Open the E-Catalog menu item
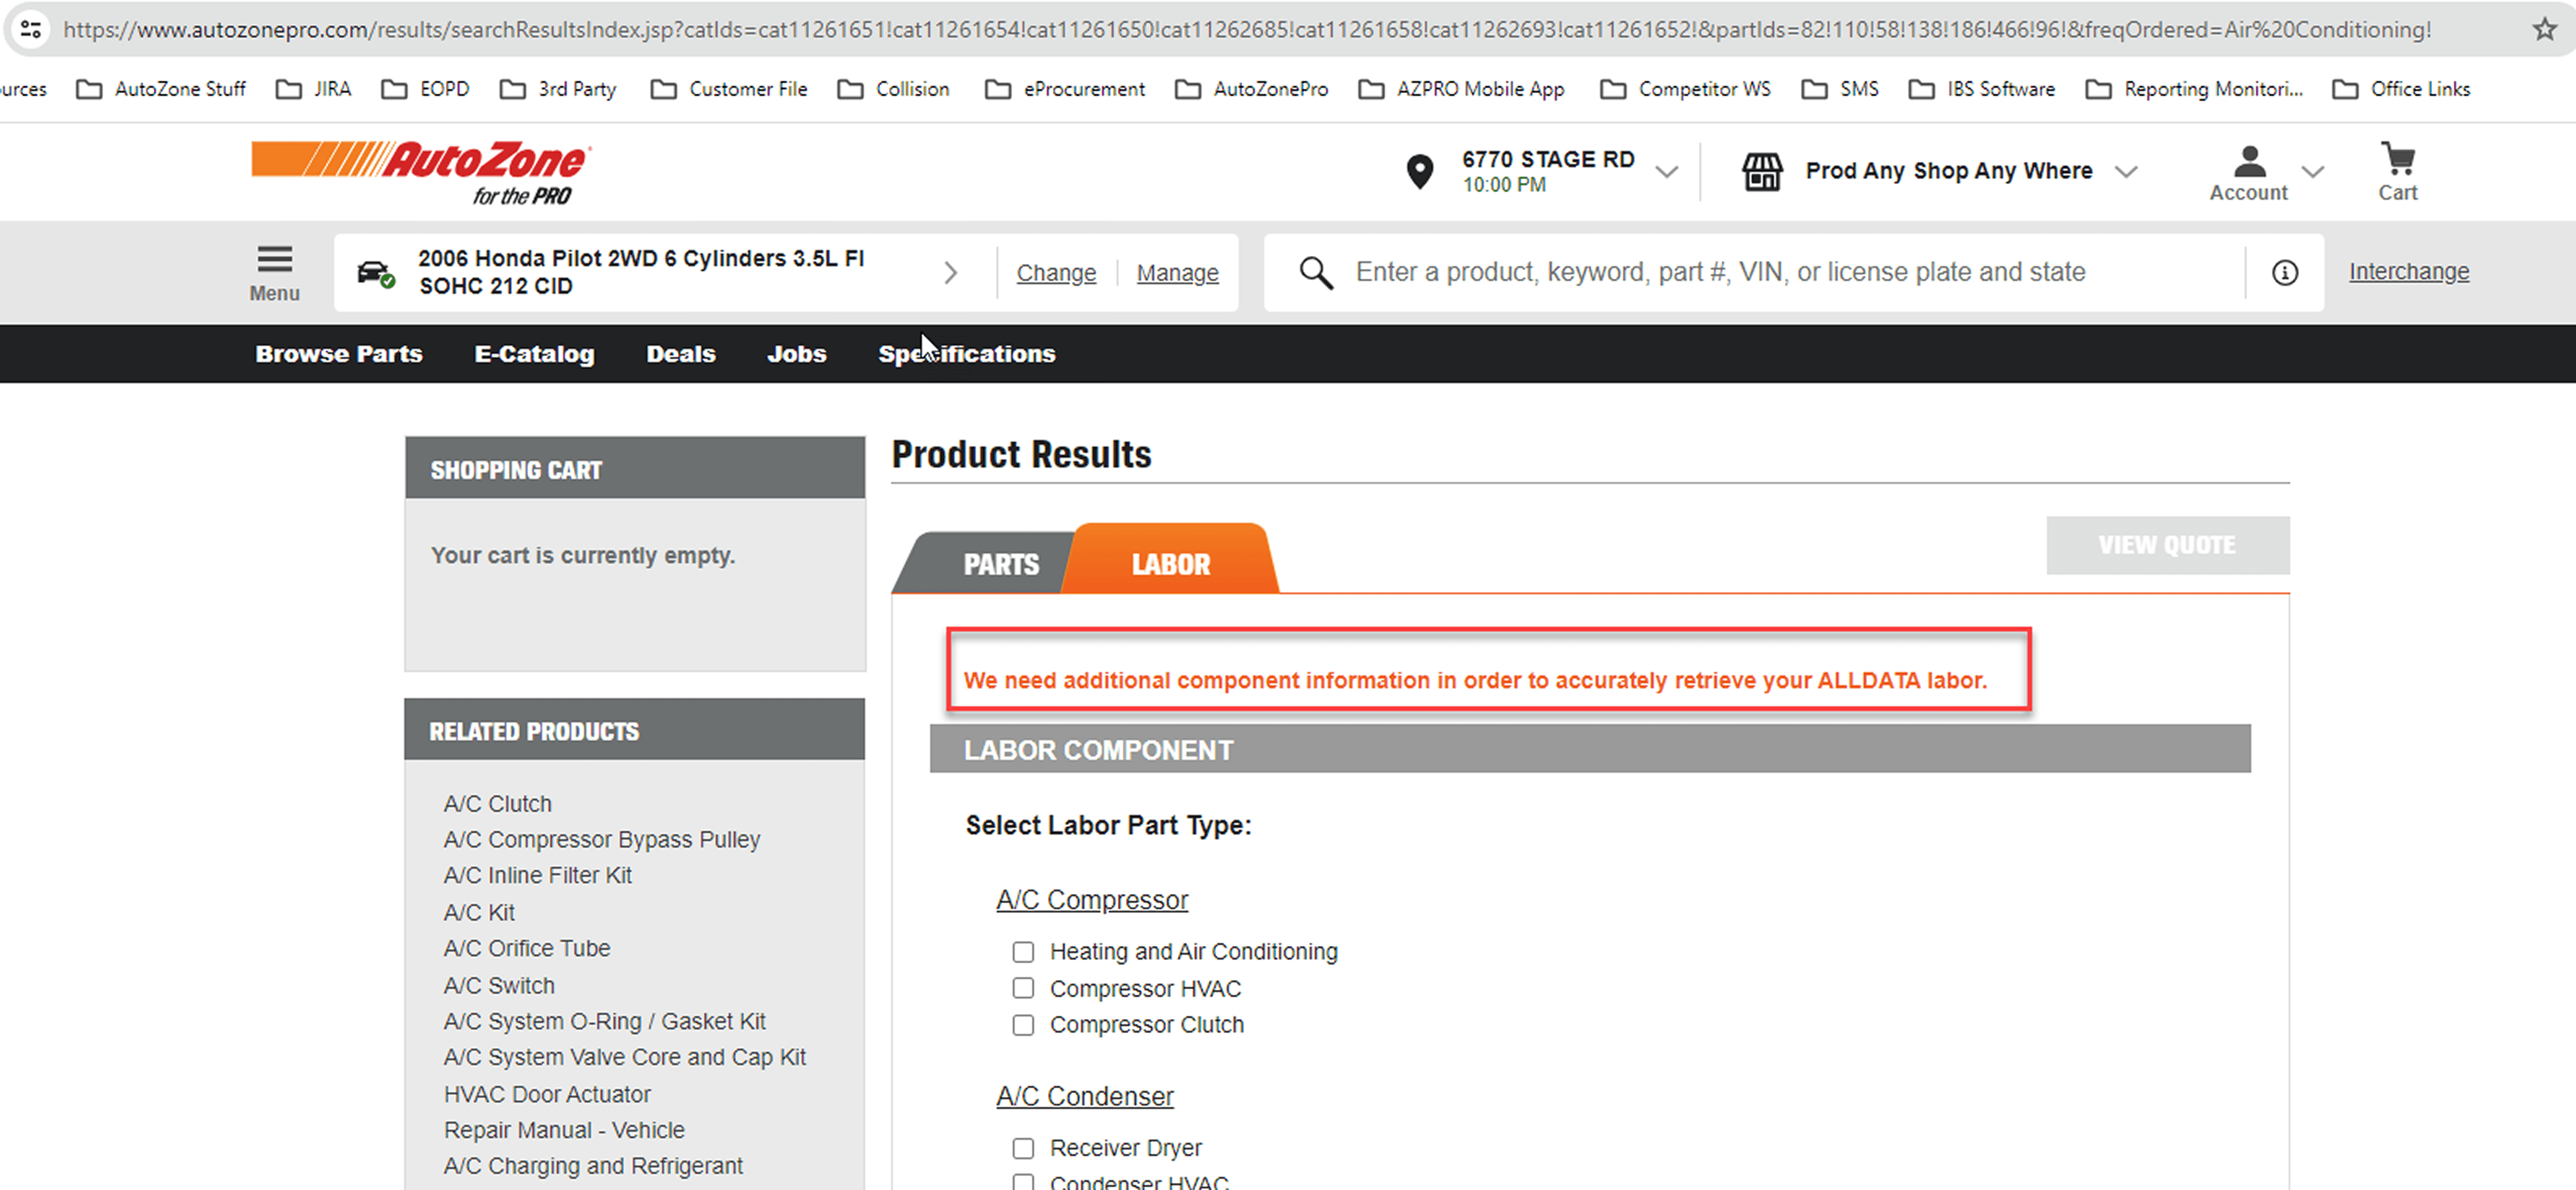 [x=534, y=354]
